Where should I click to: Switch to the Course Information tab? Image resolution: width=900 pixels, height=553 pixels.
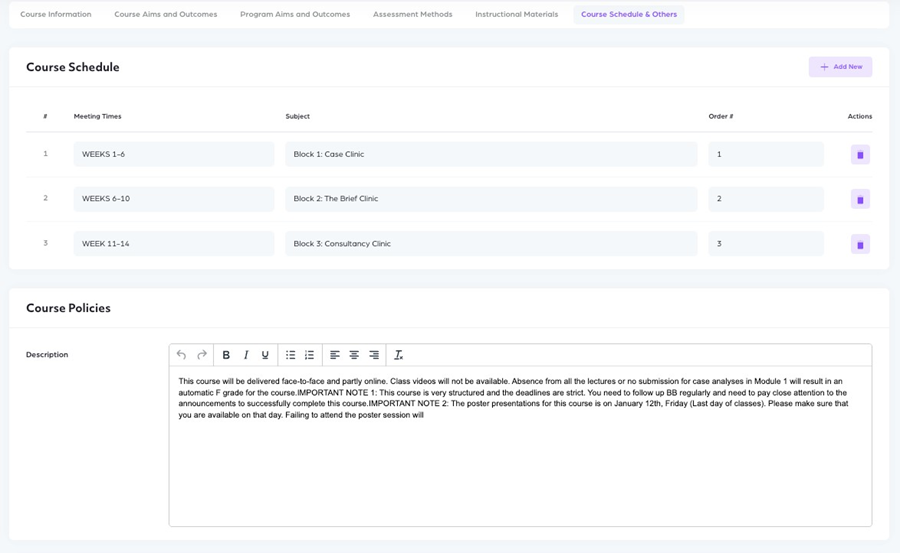pyautogui.click(x=56, y=15)
